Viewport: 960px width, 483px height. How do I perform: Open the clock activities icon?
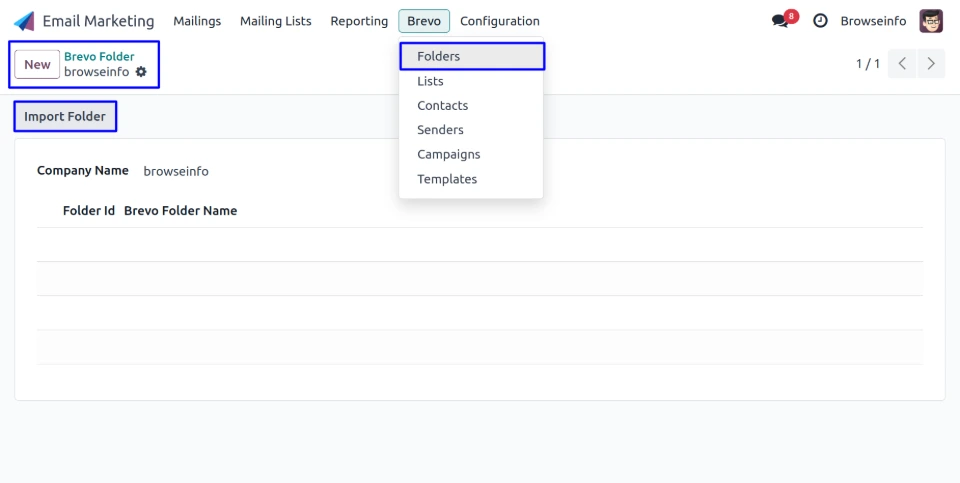coord(821,21)
